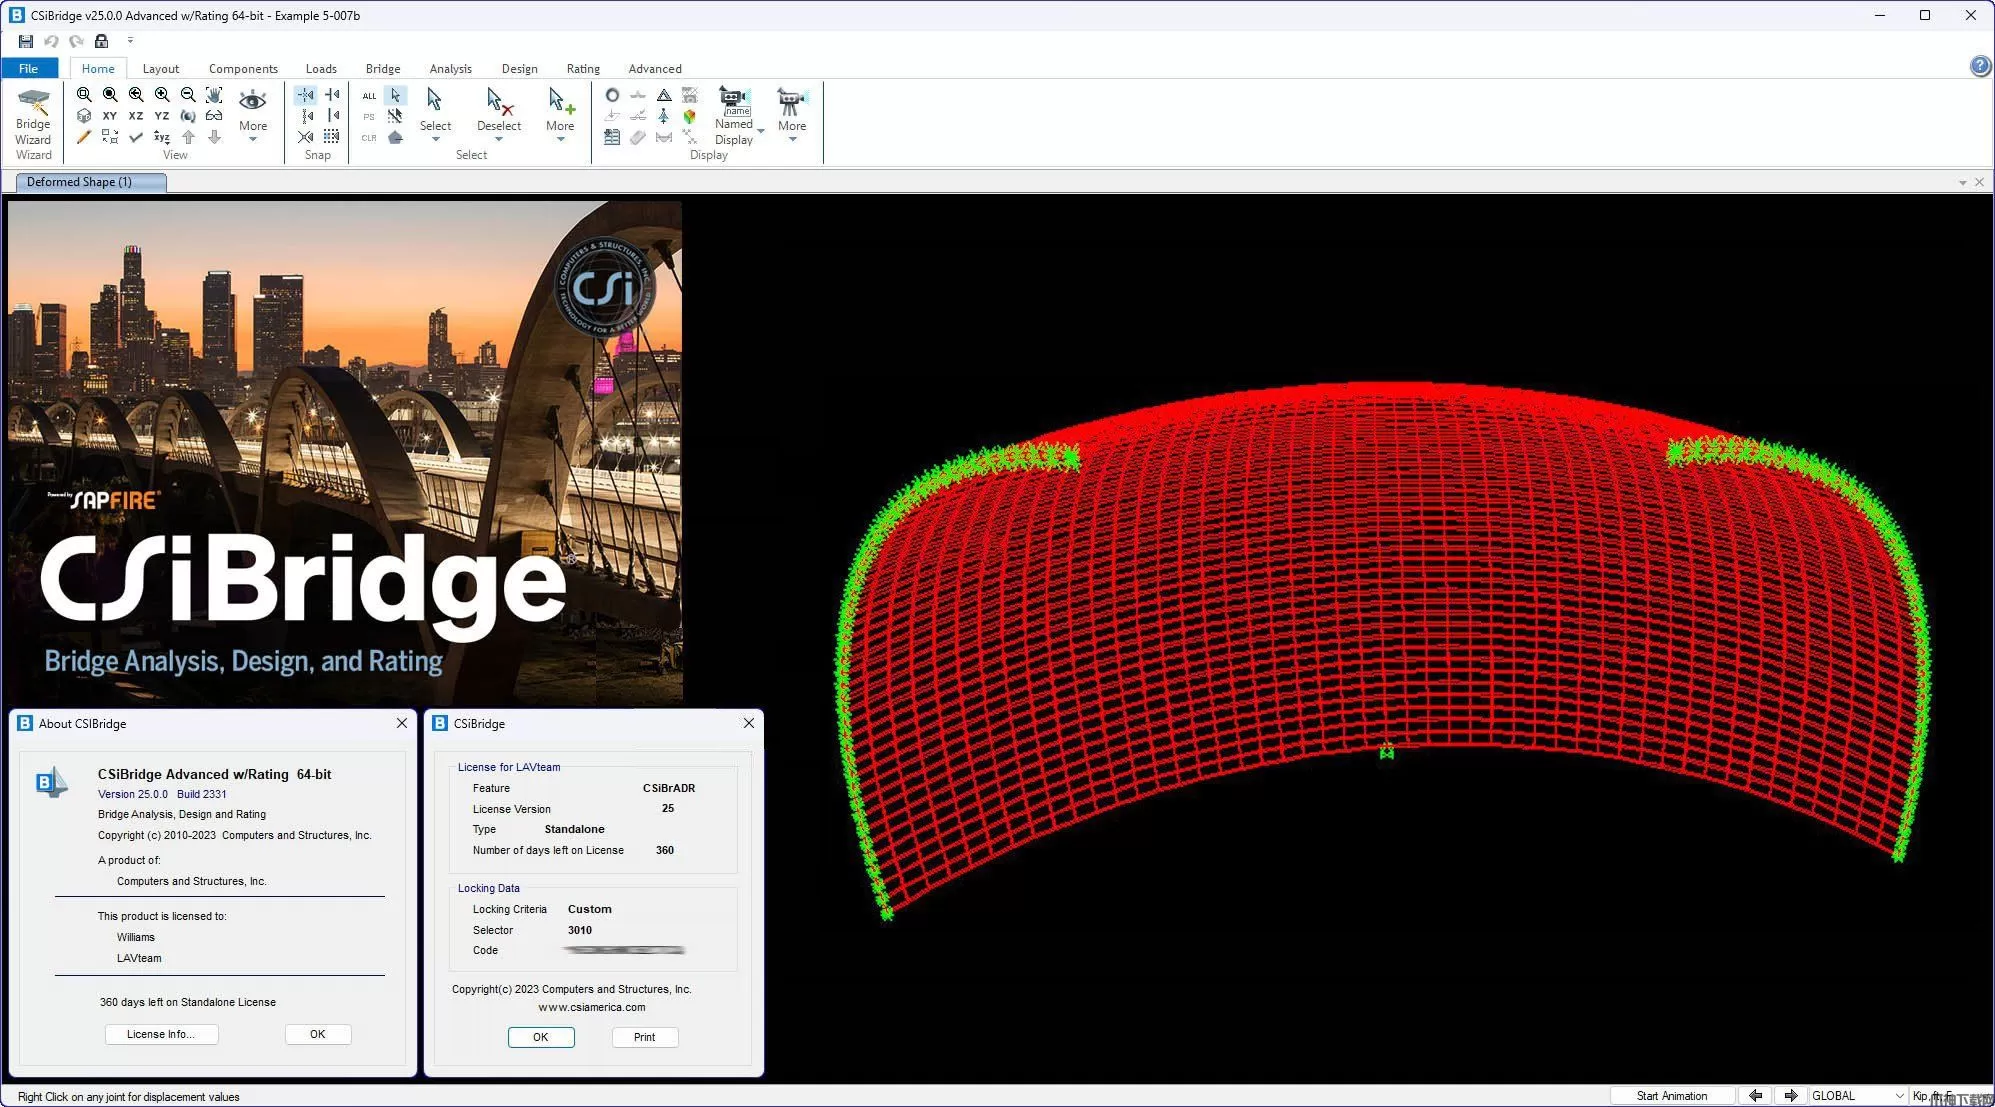Viewport: 1995px width, 1107px height.
Task: Click the save disk icon
Action: click(x=26, y=41)
